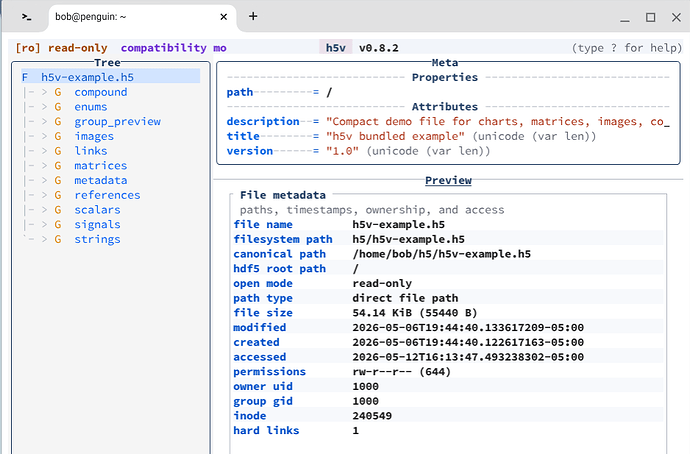Click the terminal prompt icon in title bar

(26, 17)
